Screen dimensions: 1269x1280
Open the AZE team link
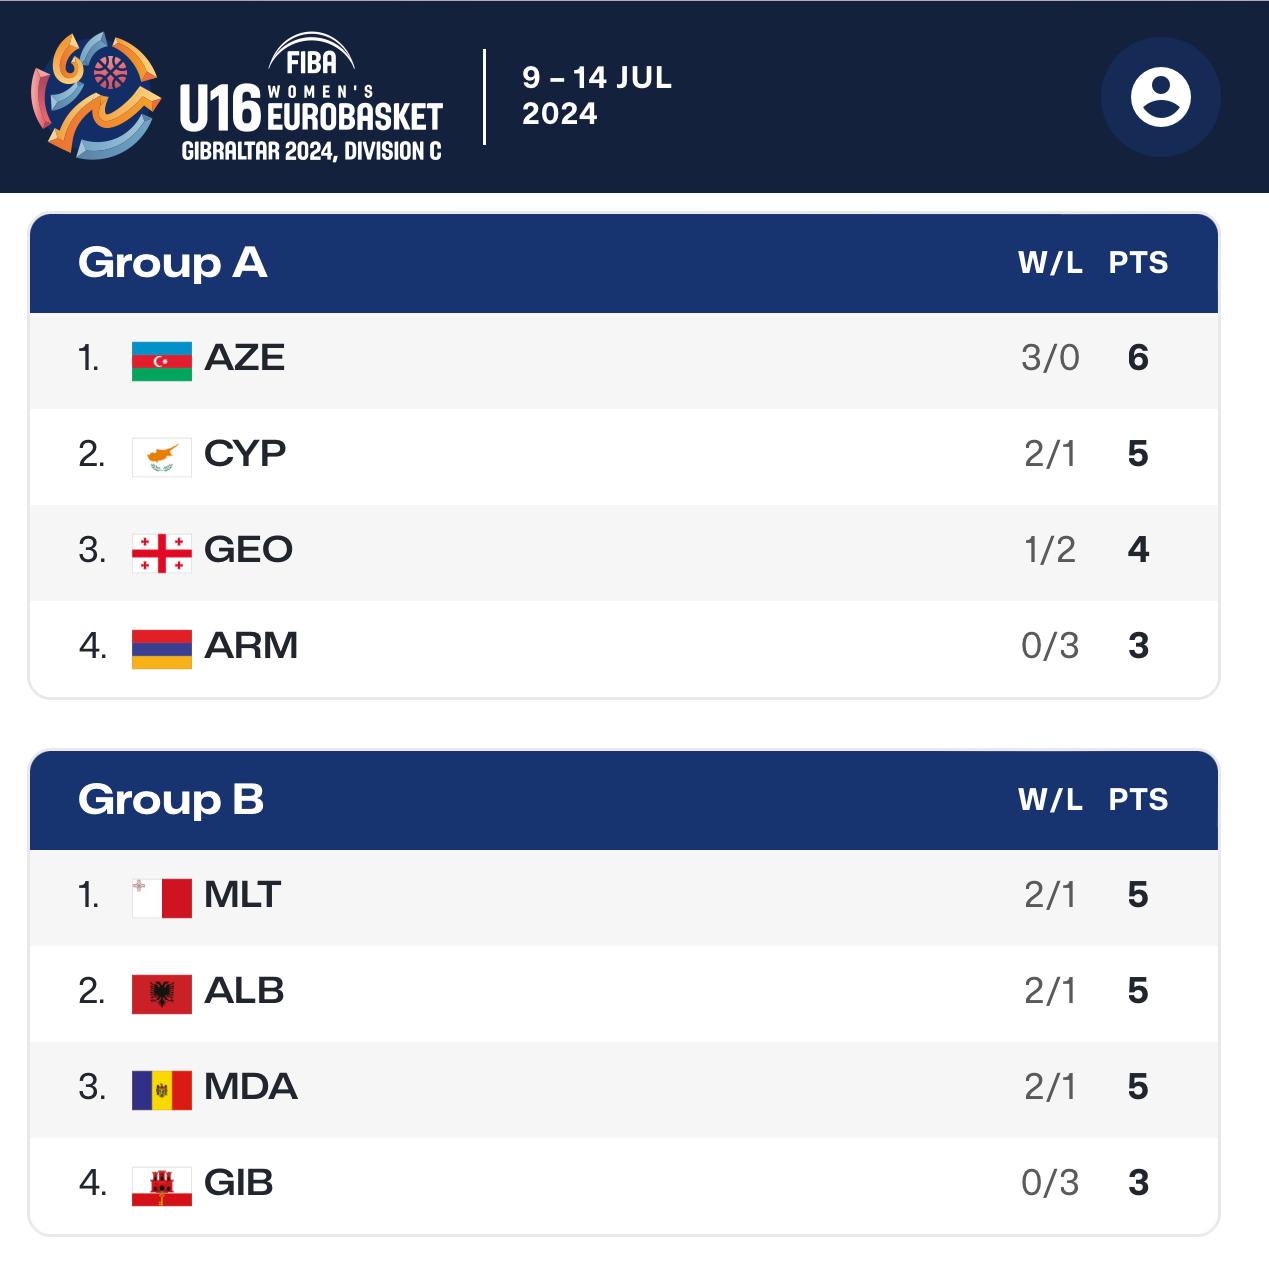(x=244, y=358)
